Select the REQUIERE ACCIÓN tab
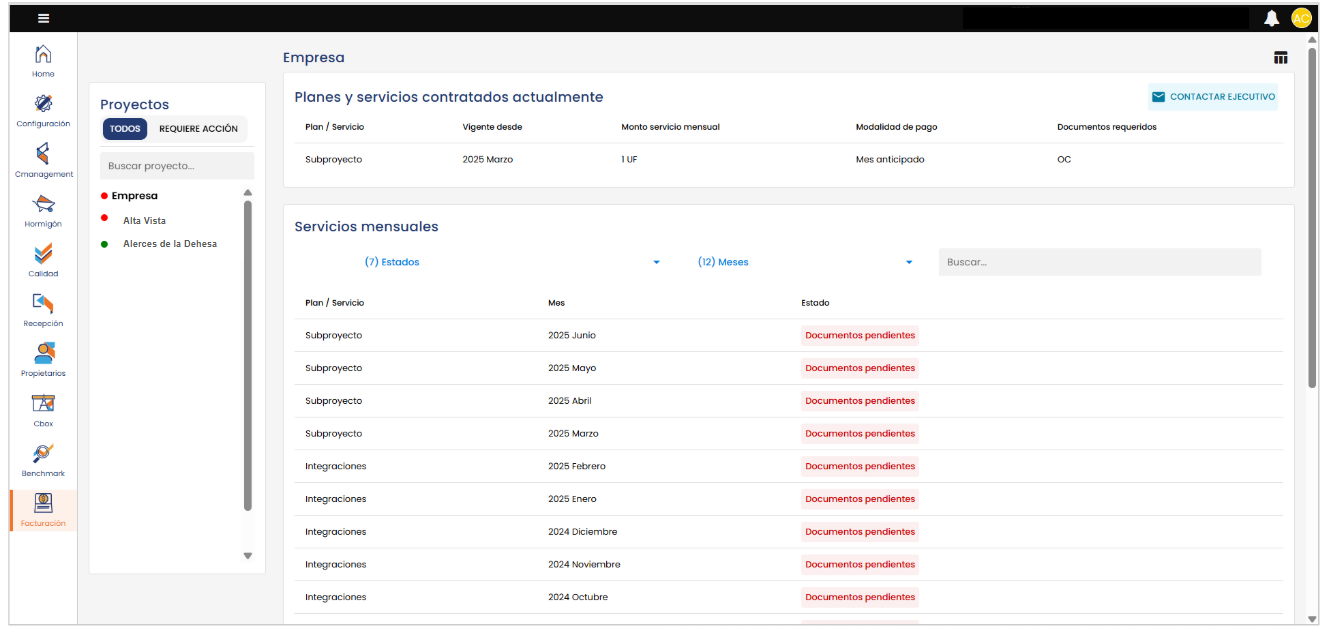Viewport: 1330px width, 634px height. point(198,129)
